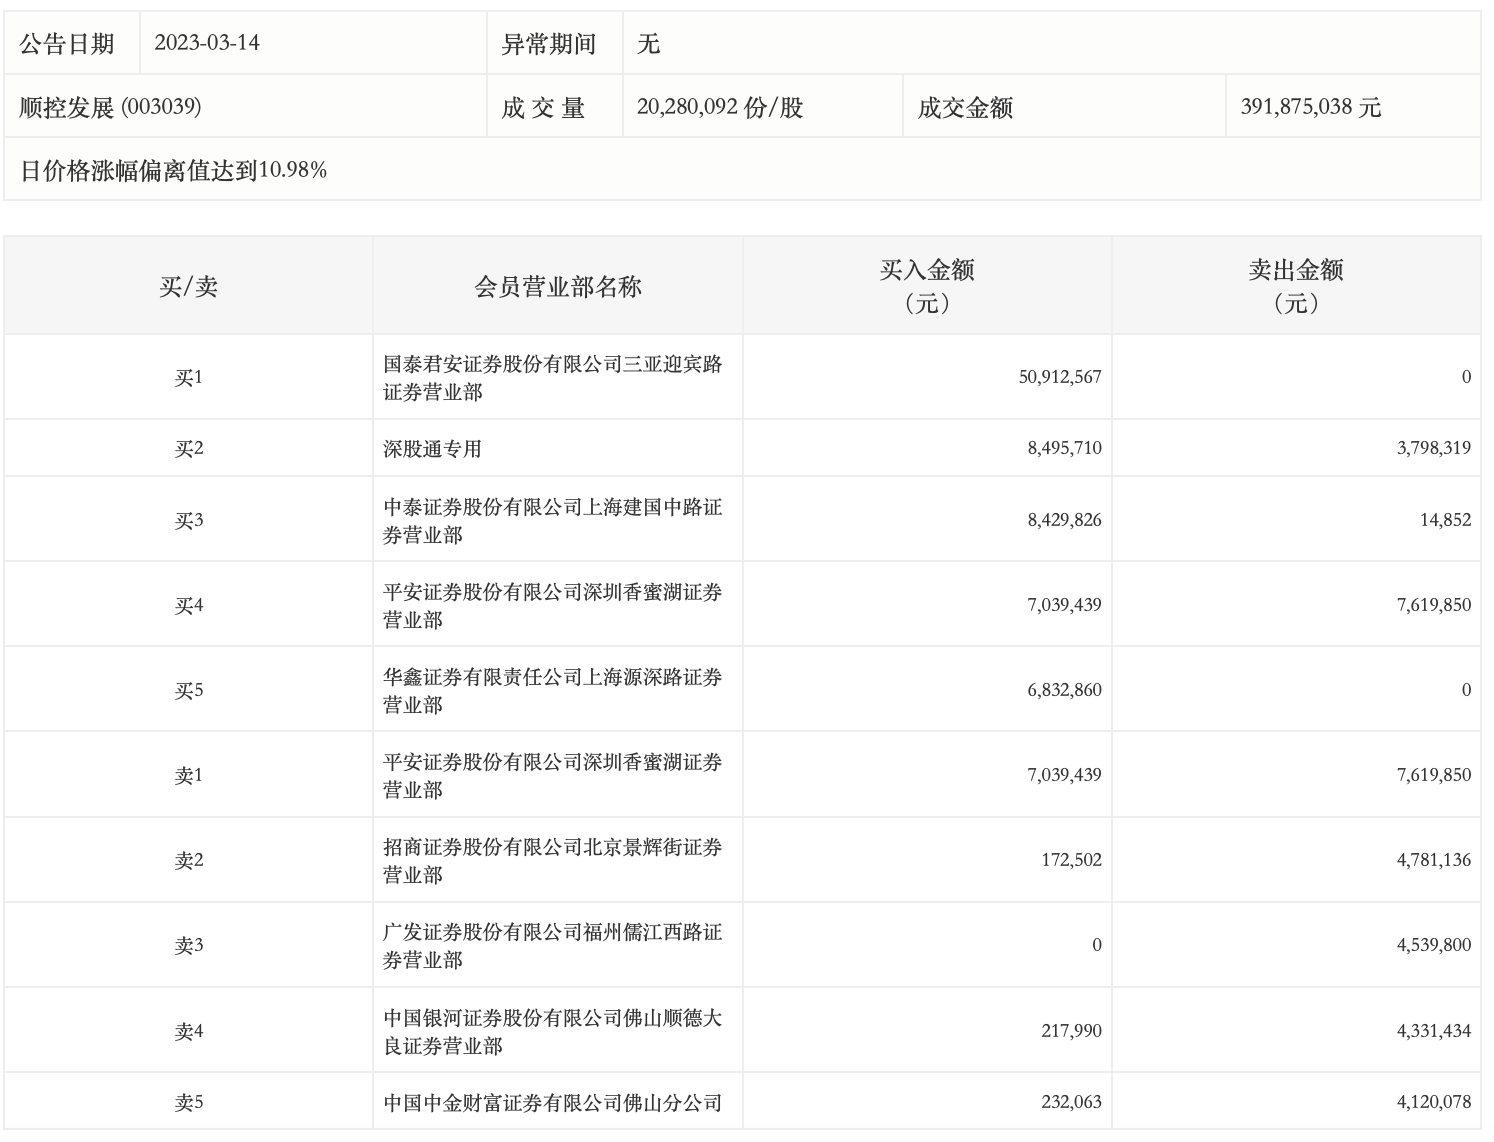1494x1142 pixels.
Task: Click 中国中金财富证券佛山分公司 name
Action: click(x=552, y=1103)
